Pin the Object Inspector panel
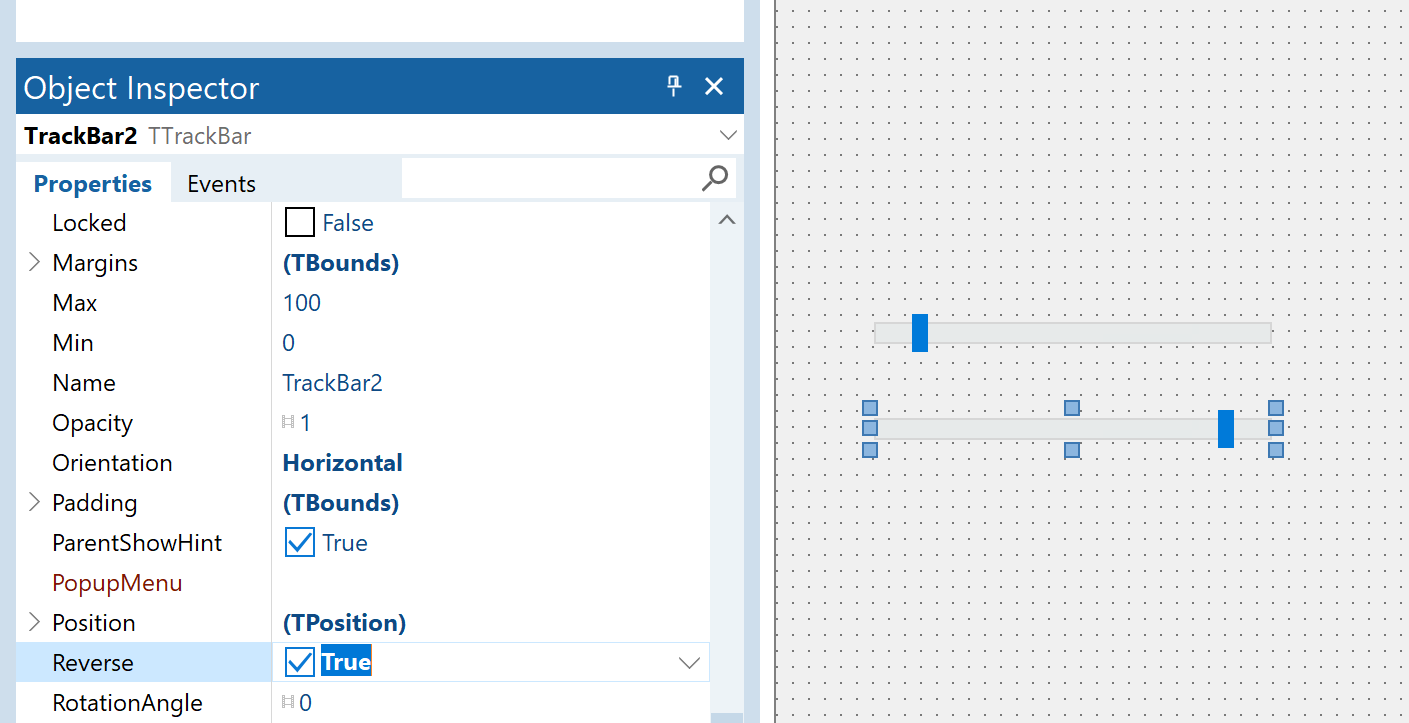The image size is (1409, 723). coord(674,86)
